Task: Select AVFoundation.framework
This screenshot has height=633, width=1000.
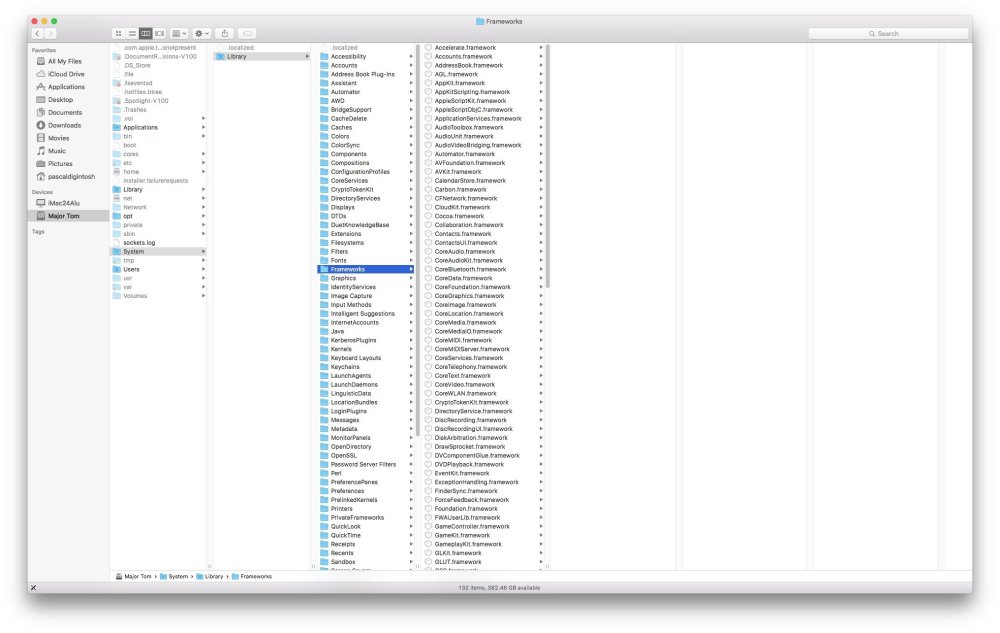Action: [483, 163]
